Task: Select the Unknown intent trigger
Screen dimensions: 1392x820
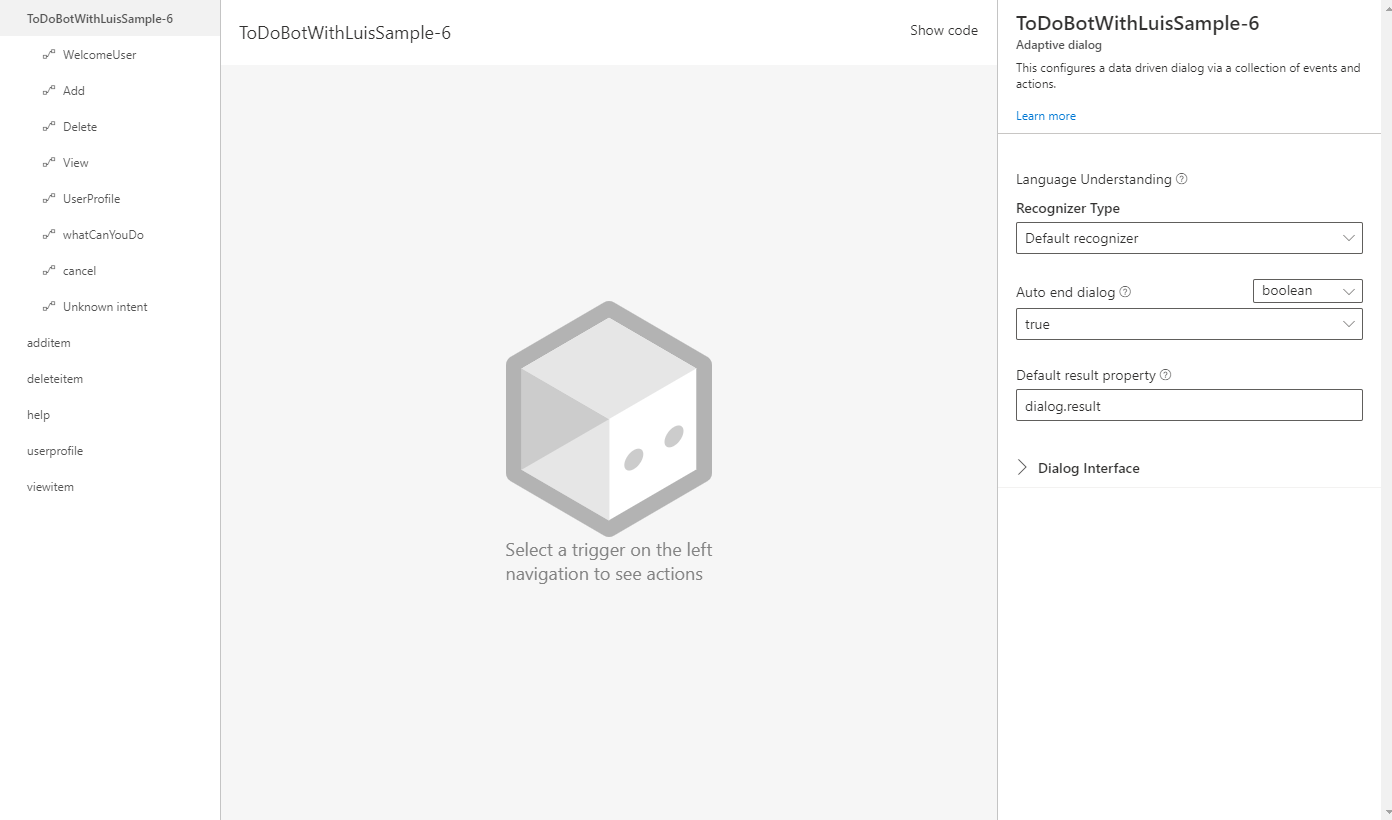Action: click(110, 307)
